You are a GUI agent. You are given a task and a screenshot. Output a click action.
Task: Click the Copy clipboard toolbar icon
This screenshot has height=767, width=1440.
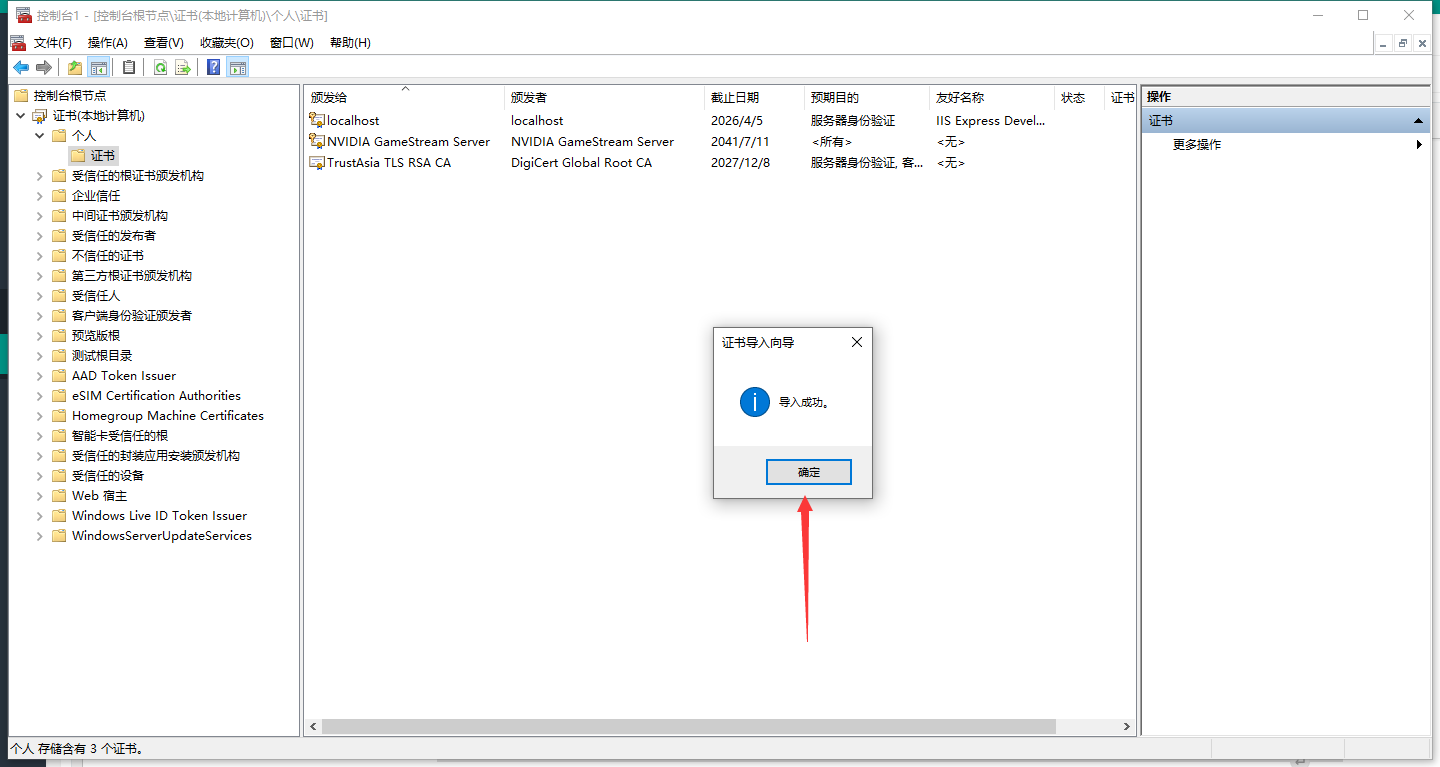[129, 67]
